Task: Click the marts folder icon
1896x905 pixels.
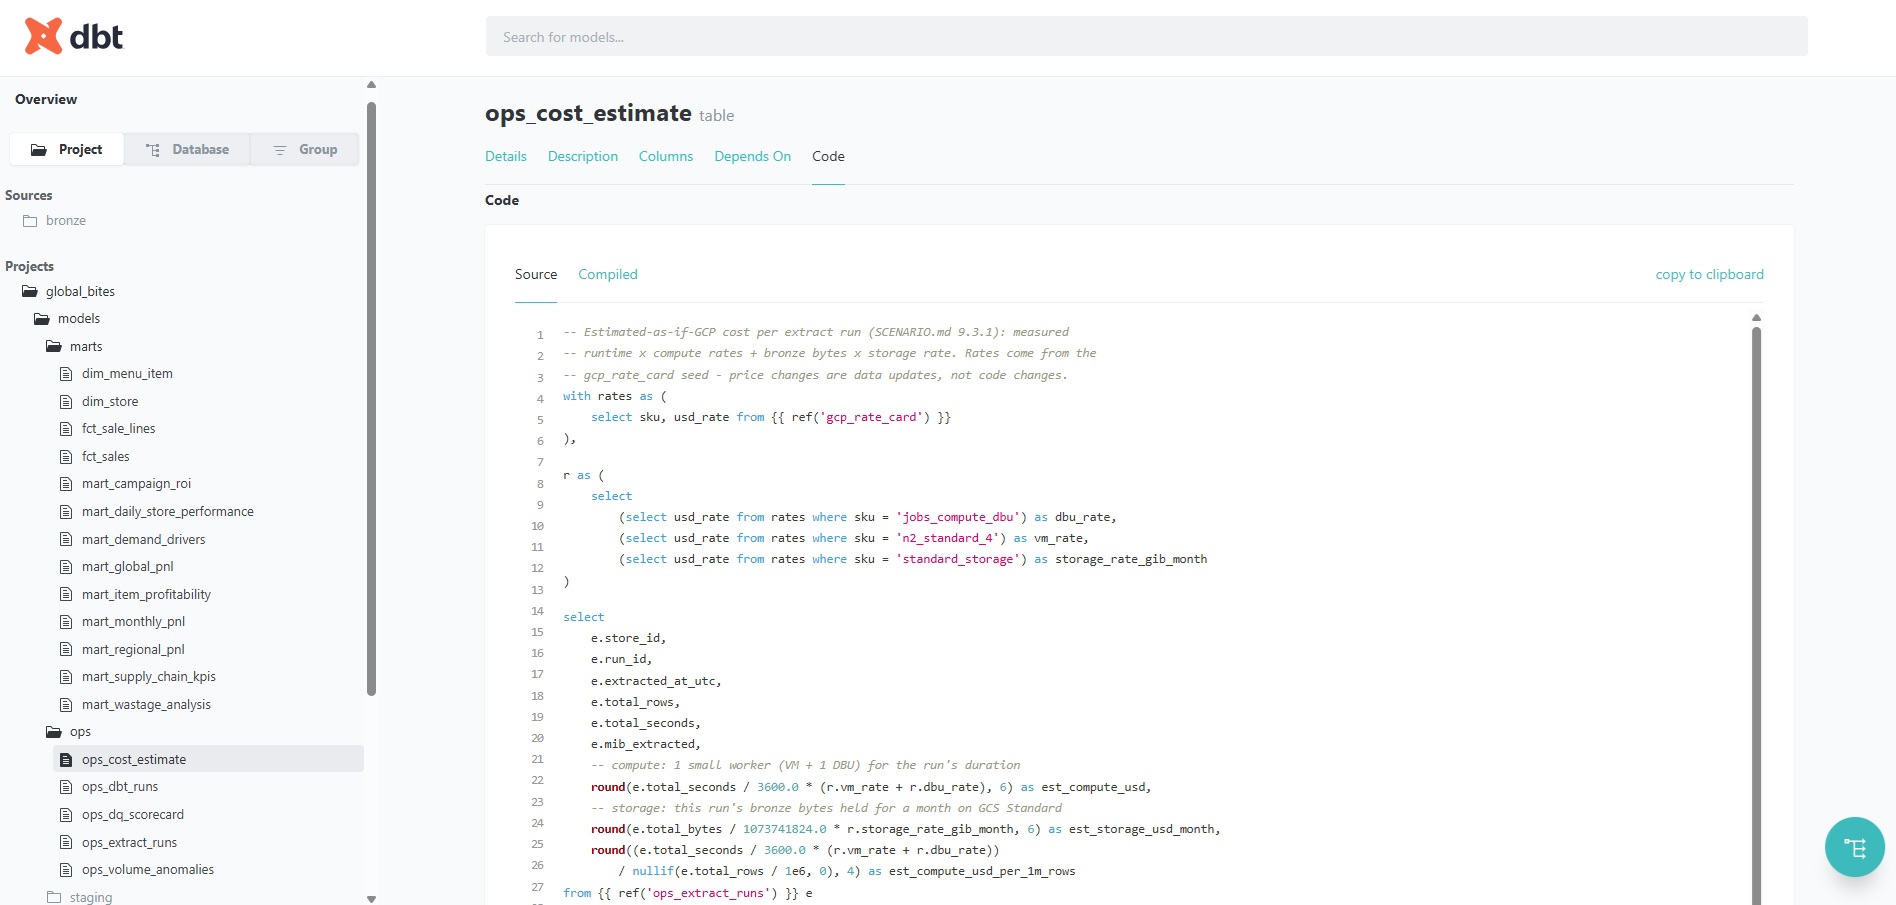Action: tap(54, 347)
